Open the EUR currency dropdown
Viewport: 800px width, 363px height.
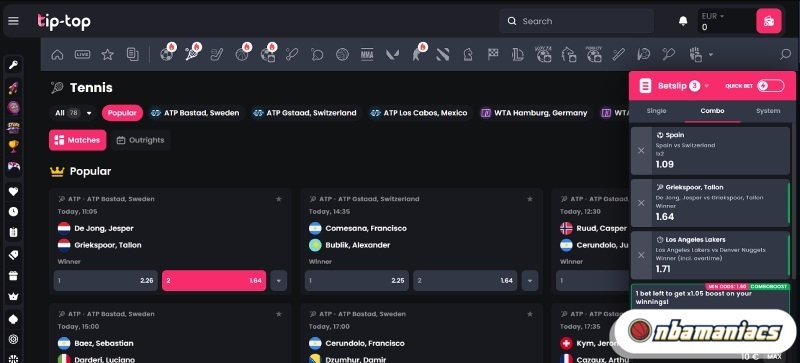713,16
